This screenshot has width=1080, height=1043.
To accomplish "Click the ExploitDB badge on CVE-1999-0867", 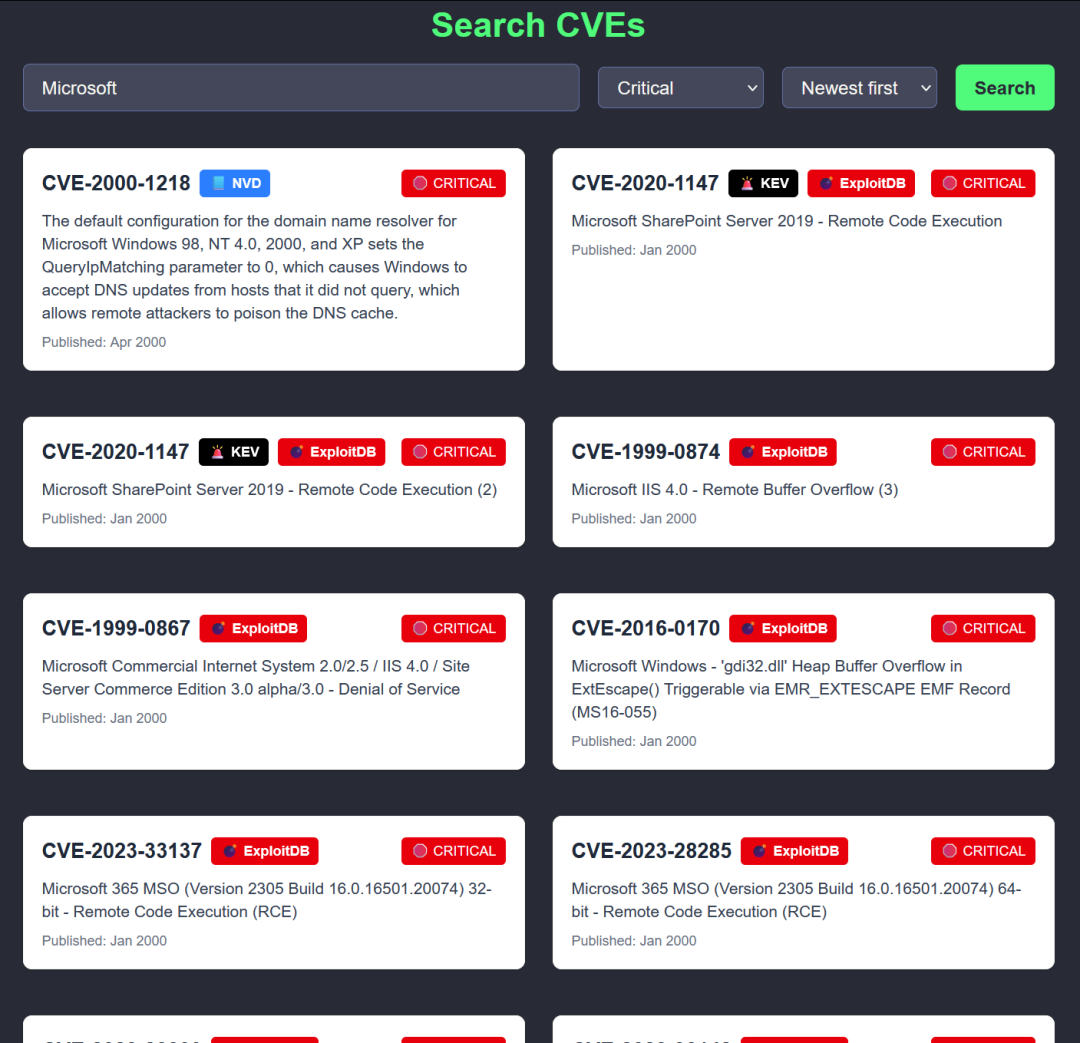I will click(x=253, y=628).
